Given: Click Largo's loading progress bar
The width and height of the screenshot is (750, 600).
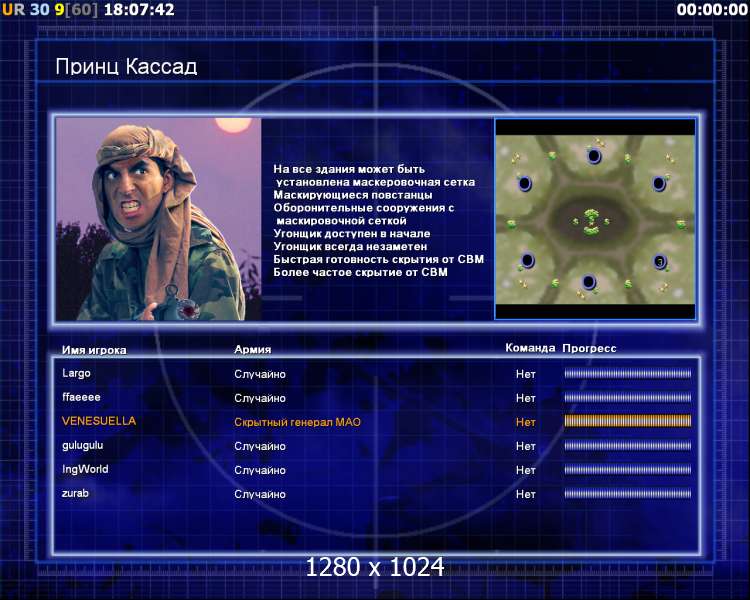Looking at the screenshot, I should tap(628, 374).
